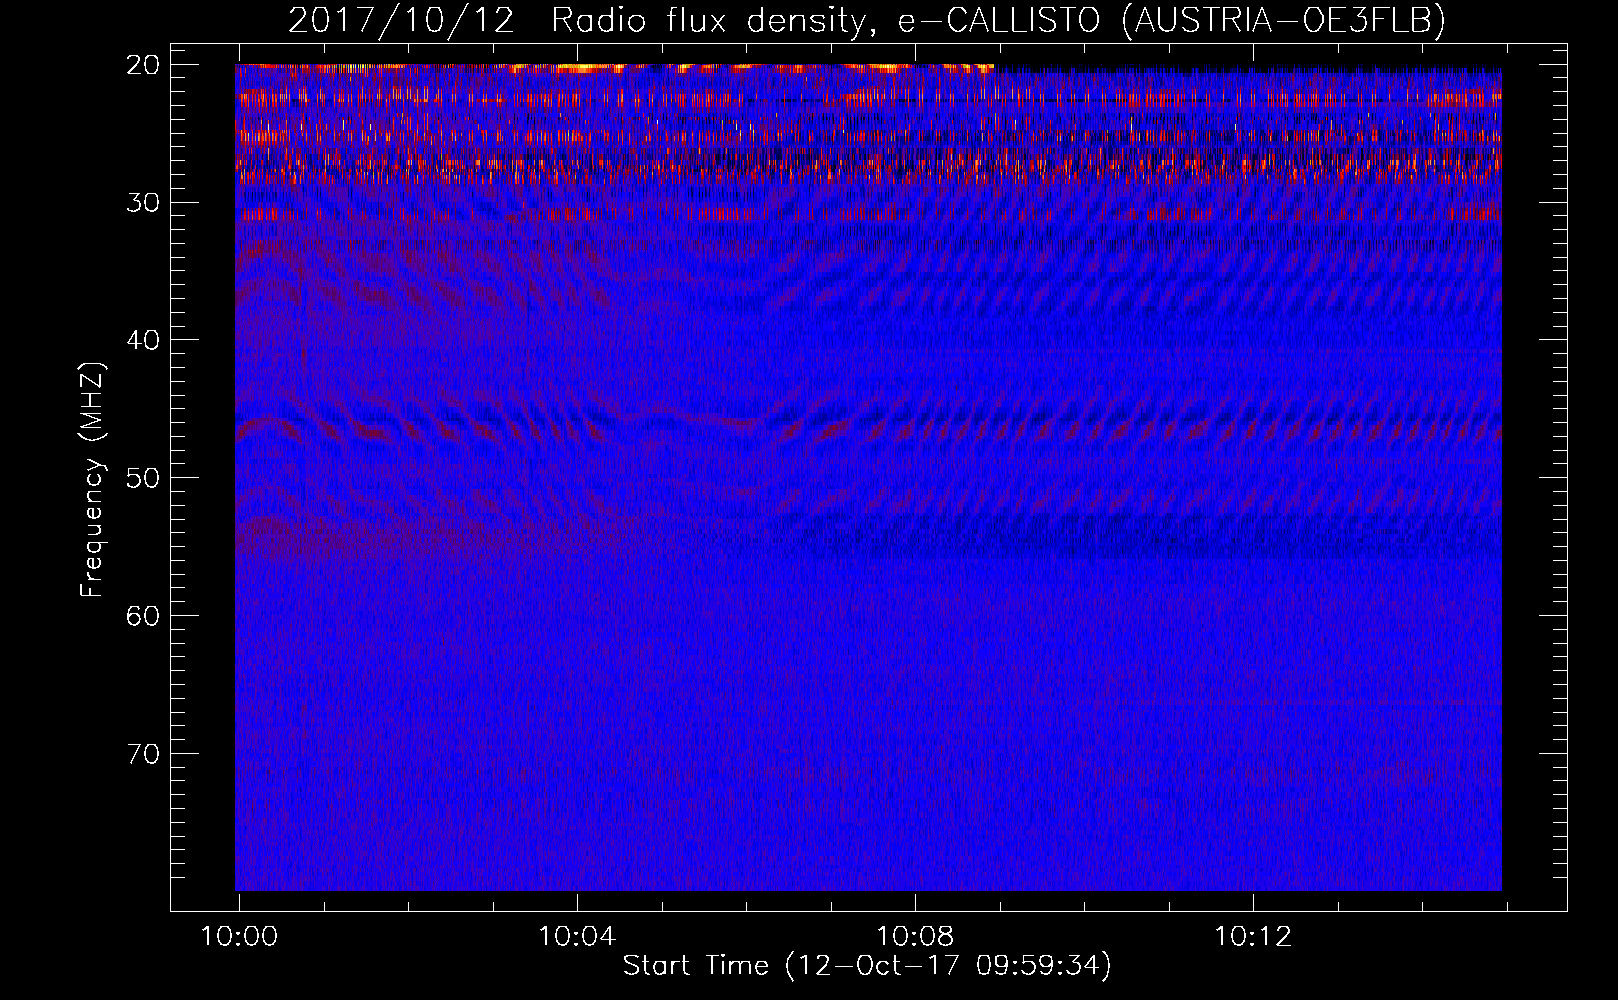Screen dimensions: 1618x1000
Task: Click the 30 frequency tick label
Action: coord(143,203)
